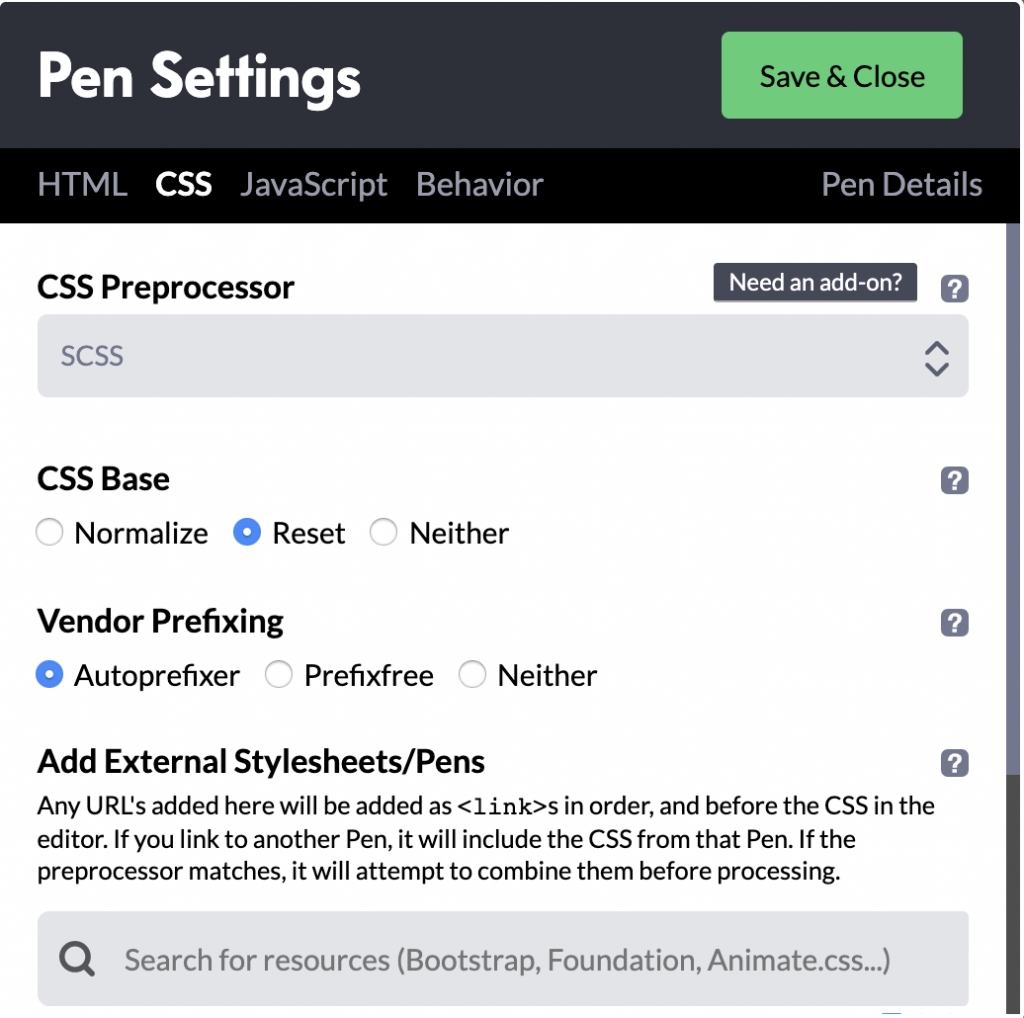Image resolution: width=1024 pixels, height=1018 pixels.
Task: Open the JavaScript settings tab
Action: [x=313, y=185]
